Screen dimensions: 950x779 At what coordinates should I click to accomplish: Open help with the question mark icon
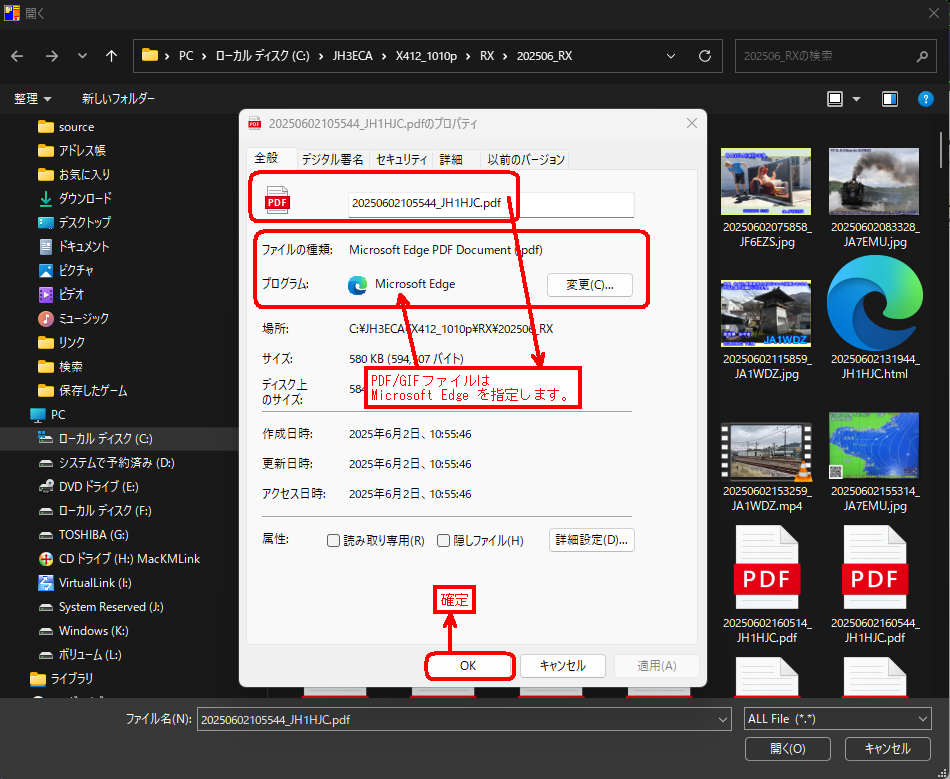click(926, 99)
